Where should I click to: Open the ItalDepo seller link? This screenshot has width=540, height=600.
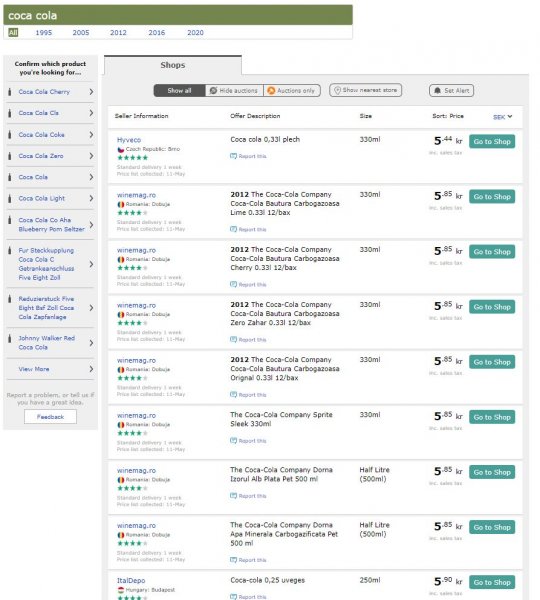point(131,580)
